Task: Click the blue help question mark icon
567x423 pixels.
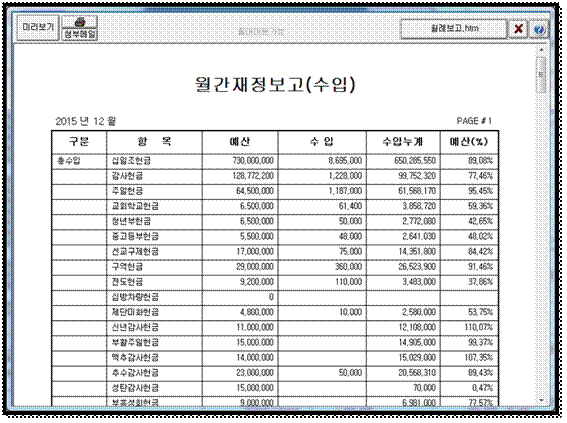Action: point(539,29)
